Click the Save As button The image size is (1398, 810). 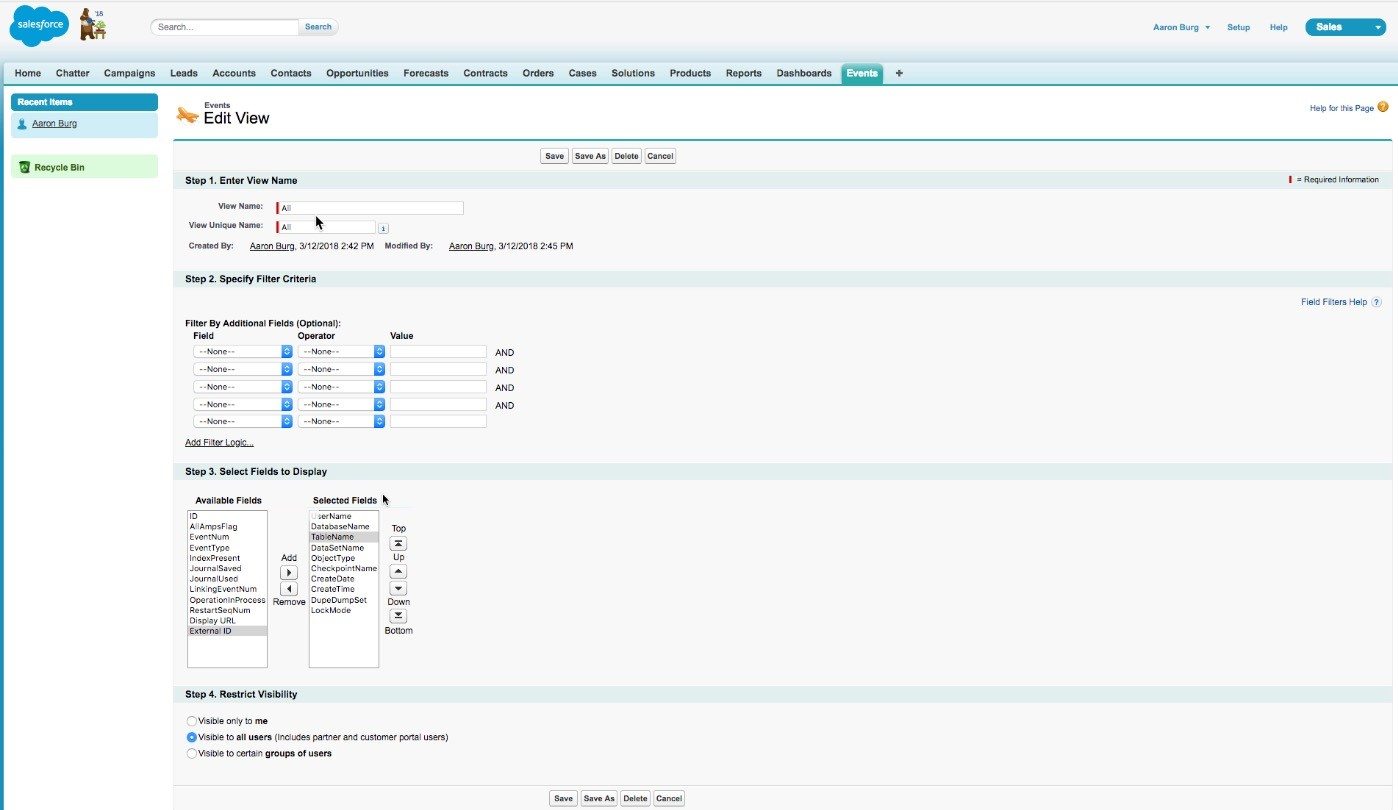pos(590,156)
